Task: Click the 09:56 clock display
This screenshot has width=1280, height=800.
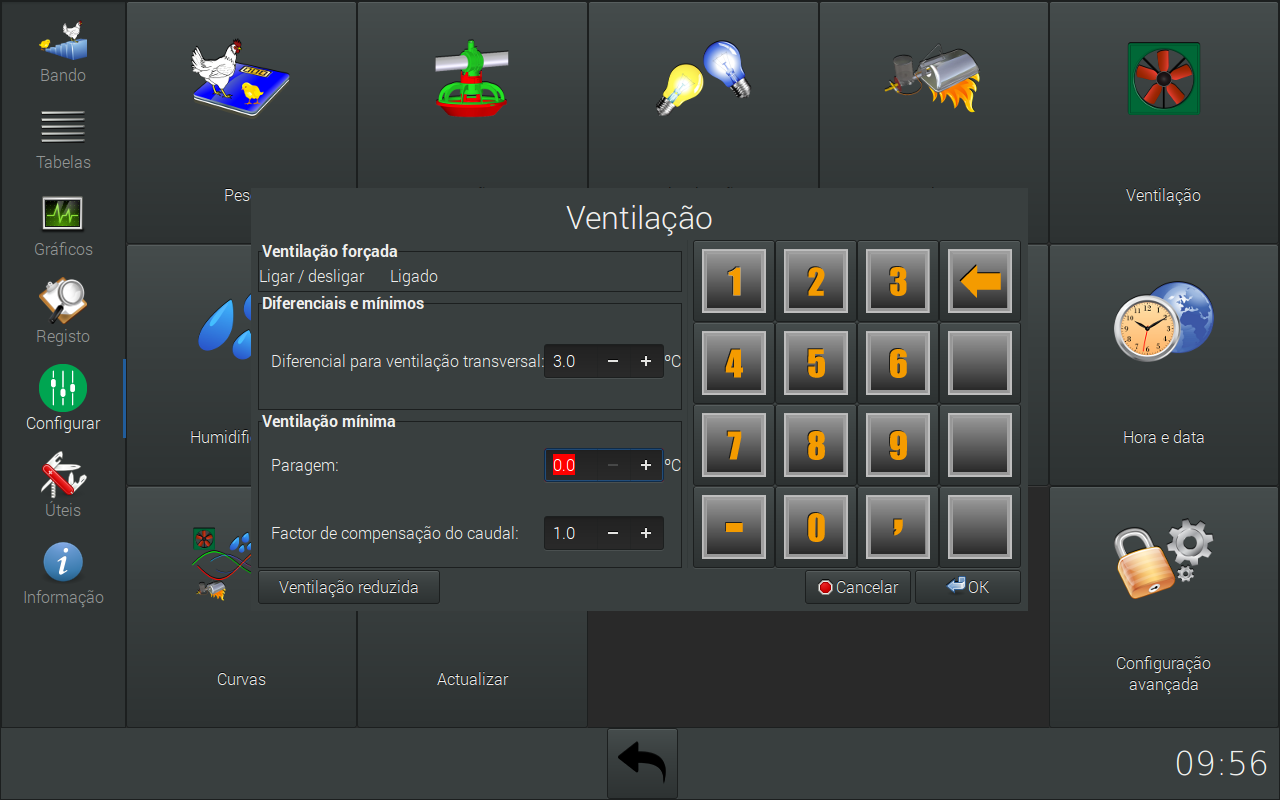Action: [x=1222, y=764]
